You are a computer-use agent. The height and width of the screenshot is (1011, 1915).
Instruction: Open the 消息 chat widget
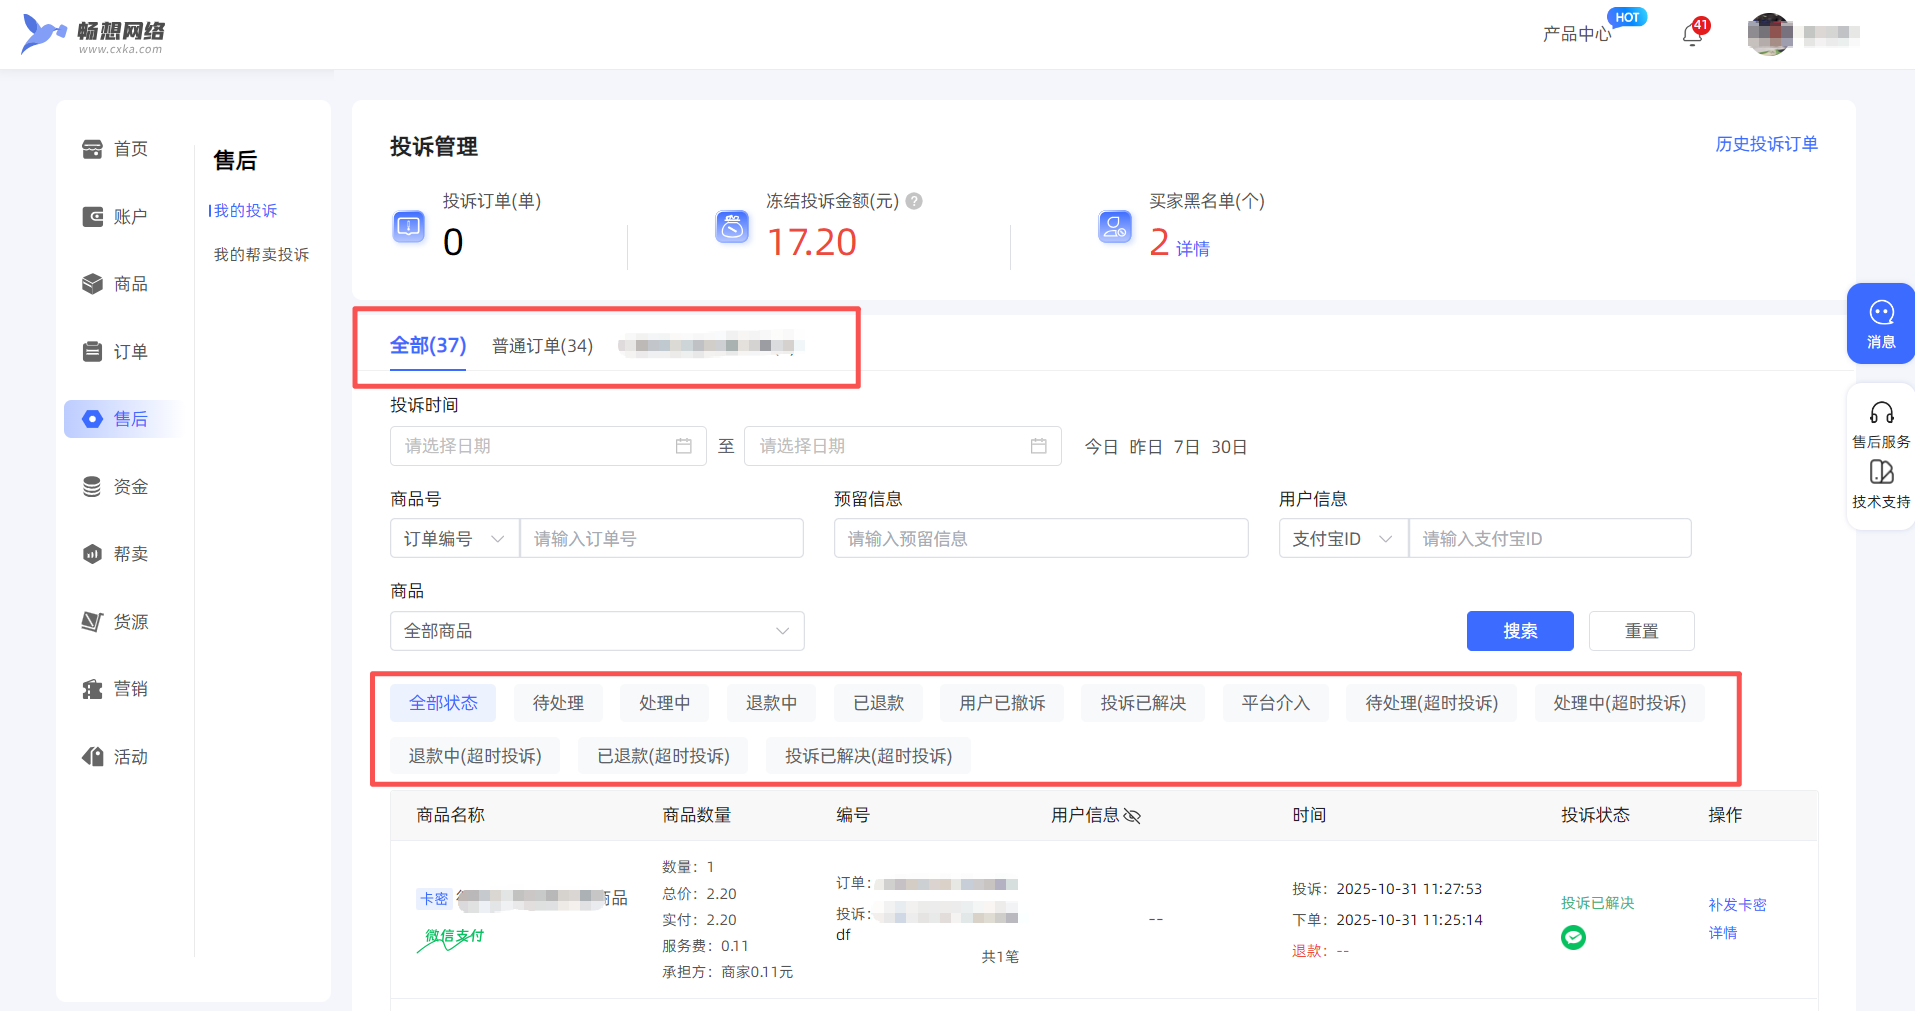point(1880,323)
